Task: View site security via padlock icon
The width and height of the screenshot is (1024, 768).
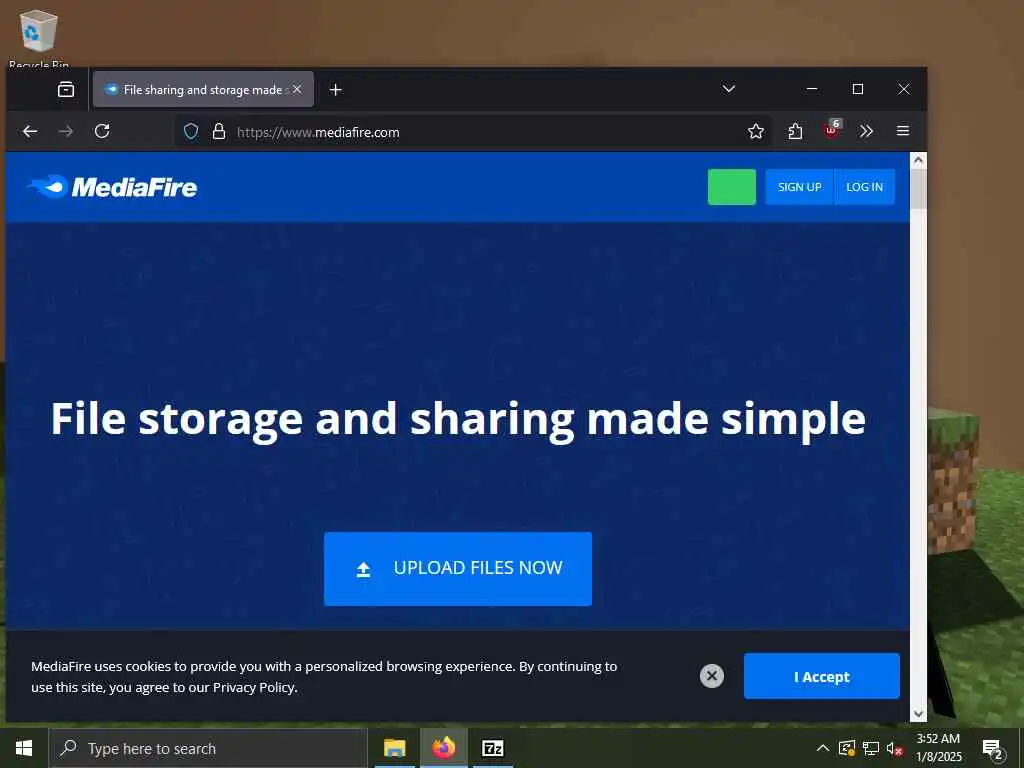Action: 219,132
